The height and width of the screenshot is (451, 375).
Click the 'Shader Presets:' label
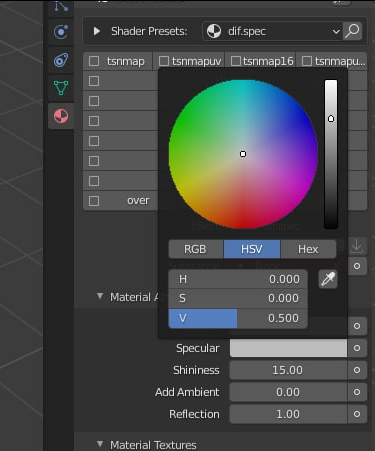pyautogui.click(x=149, y=31)
